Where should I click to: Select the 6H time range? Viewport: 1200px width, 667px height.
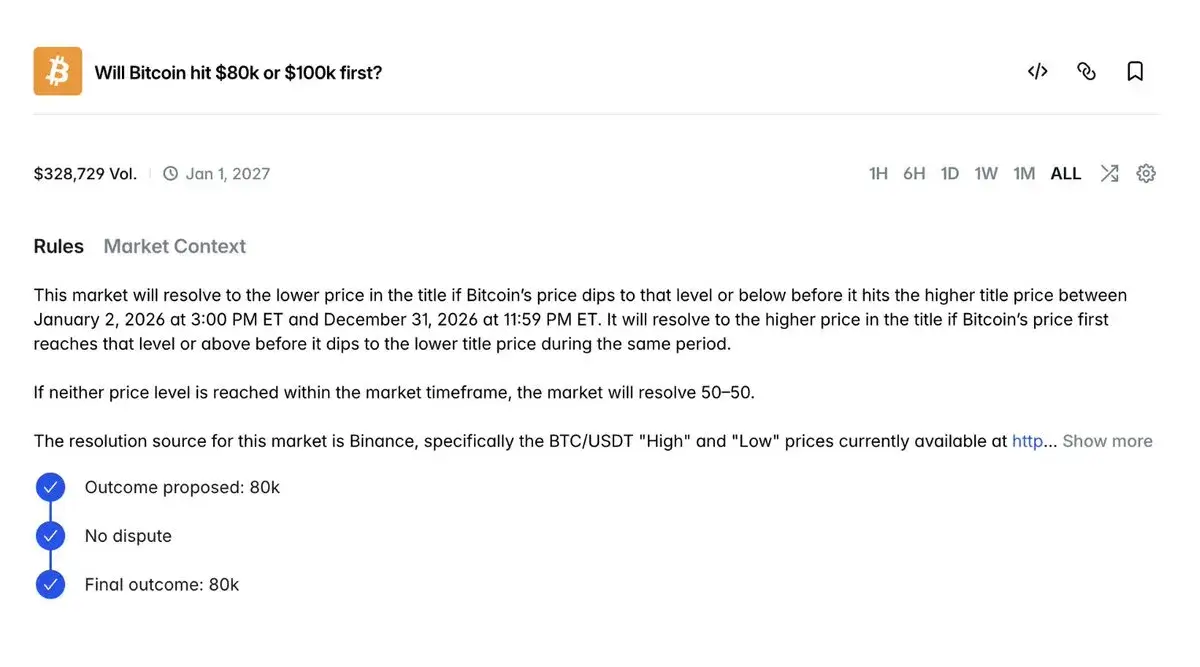tap(914, 174)
